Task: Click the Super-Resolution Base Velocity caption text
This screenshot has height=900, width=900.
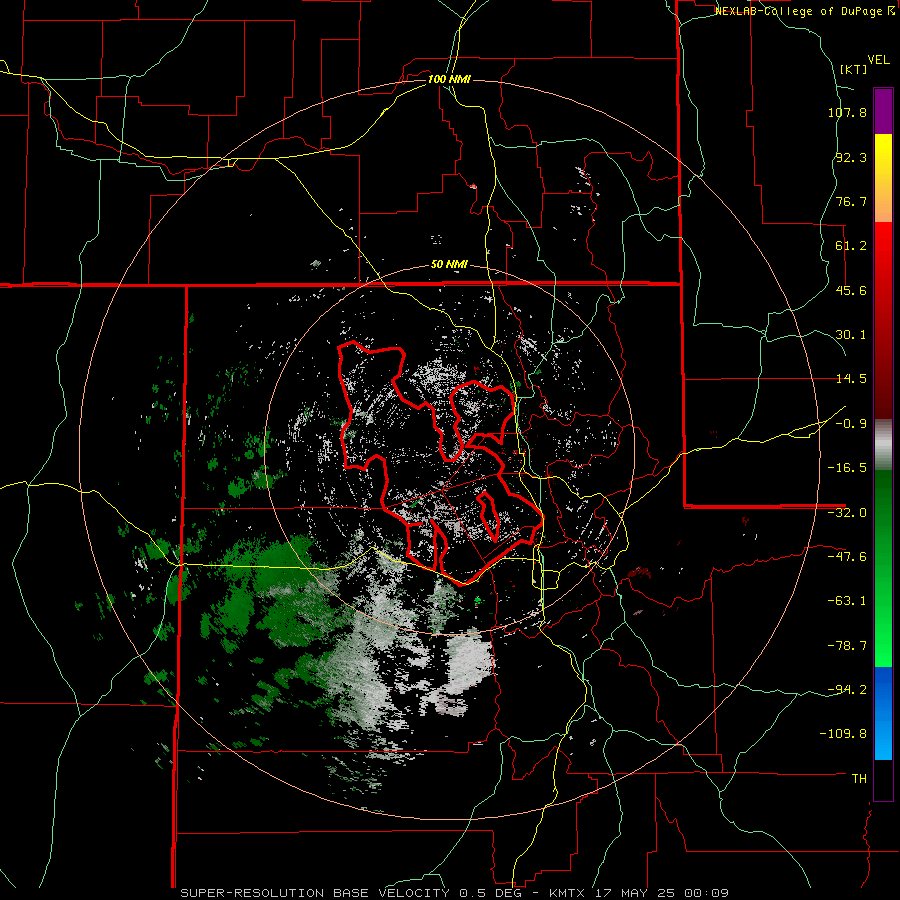Action: pyautogui.click(x=455, y=893)
